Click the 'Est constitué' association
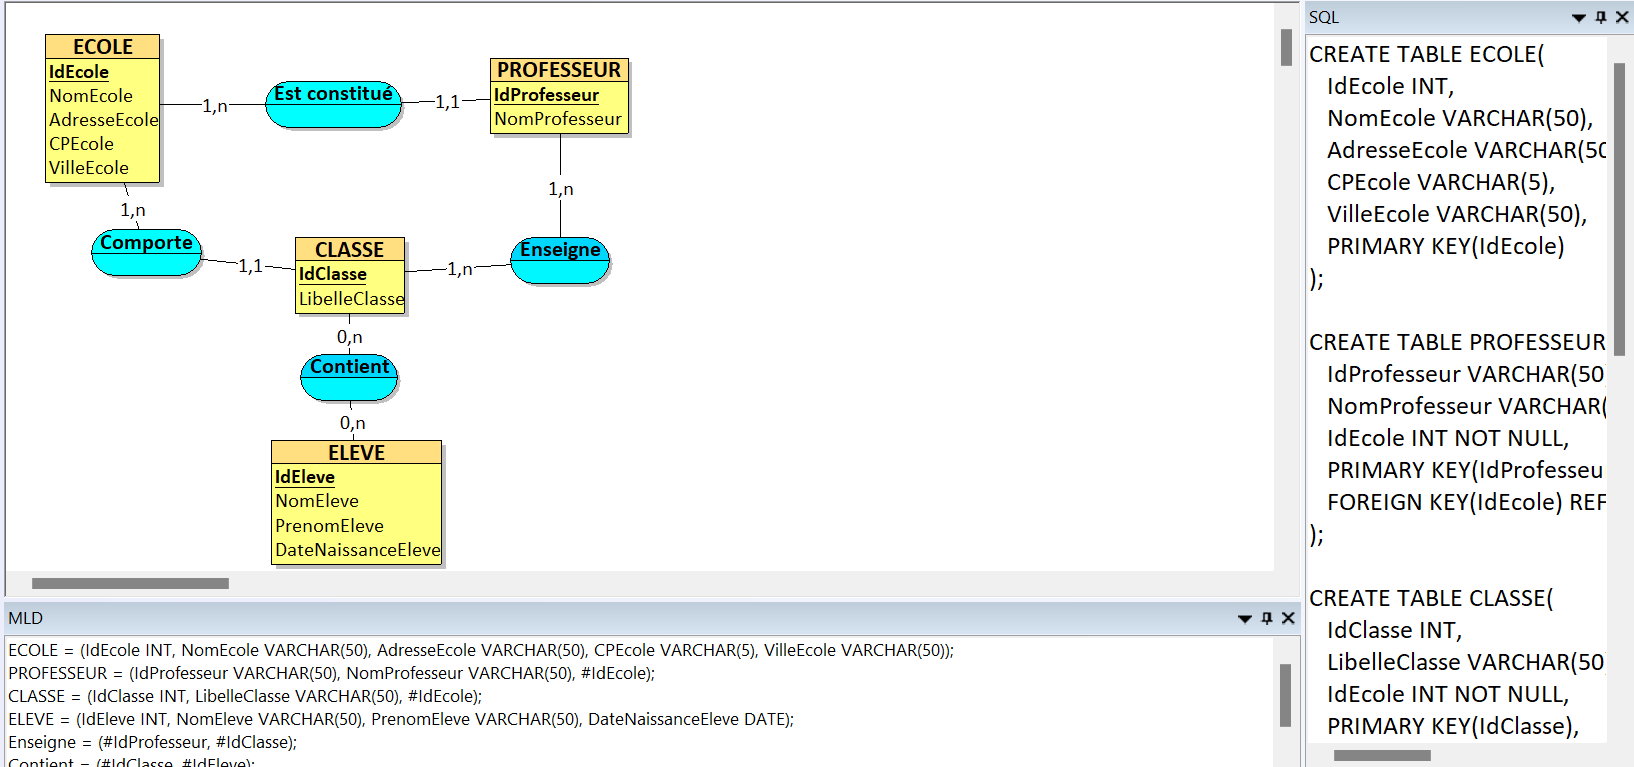1634x767 pixels. click(x=333, y=104)
